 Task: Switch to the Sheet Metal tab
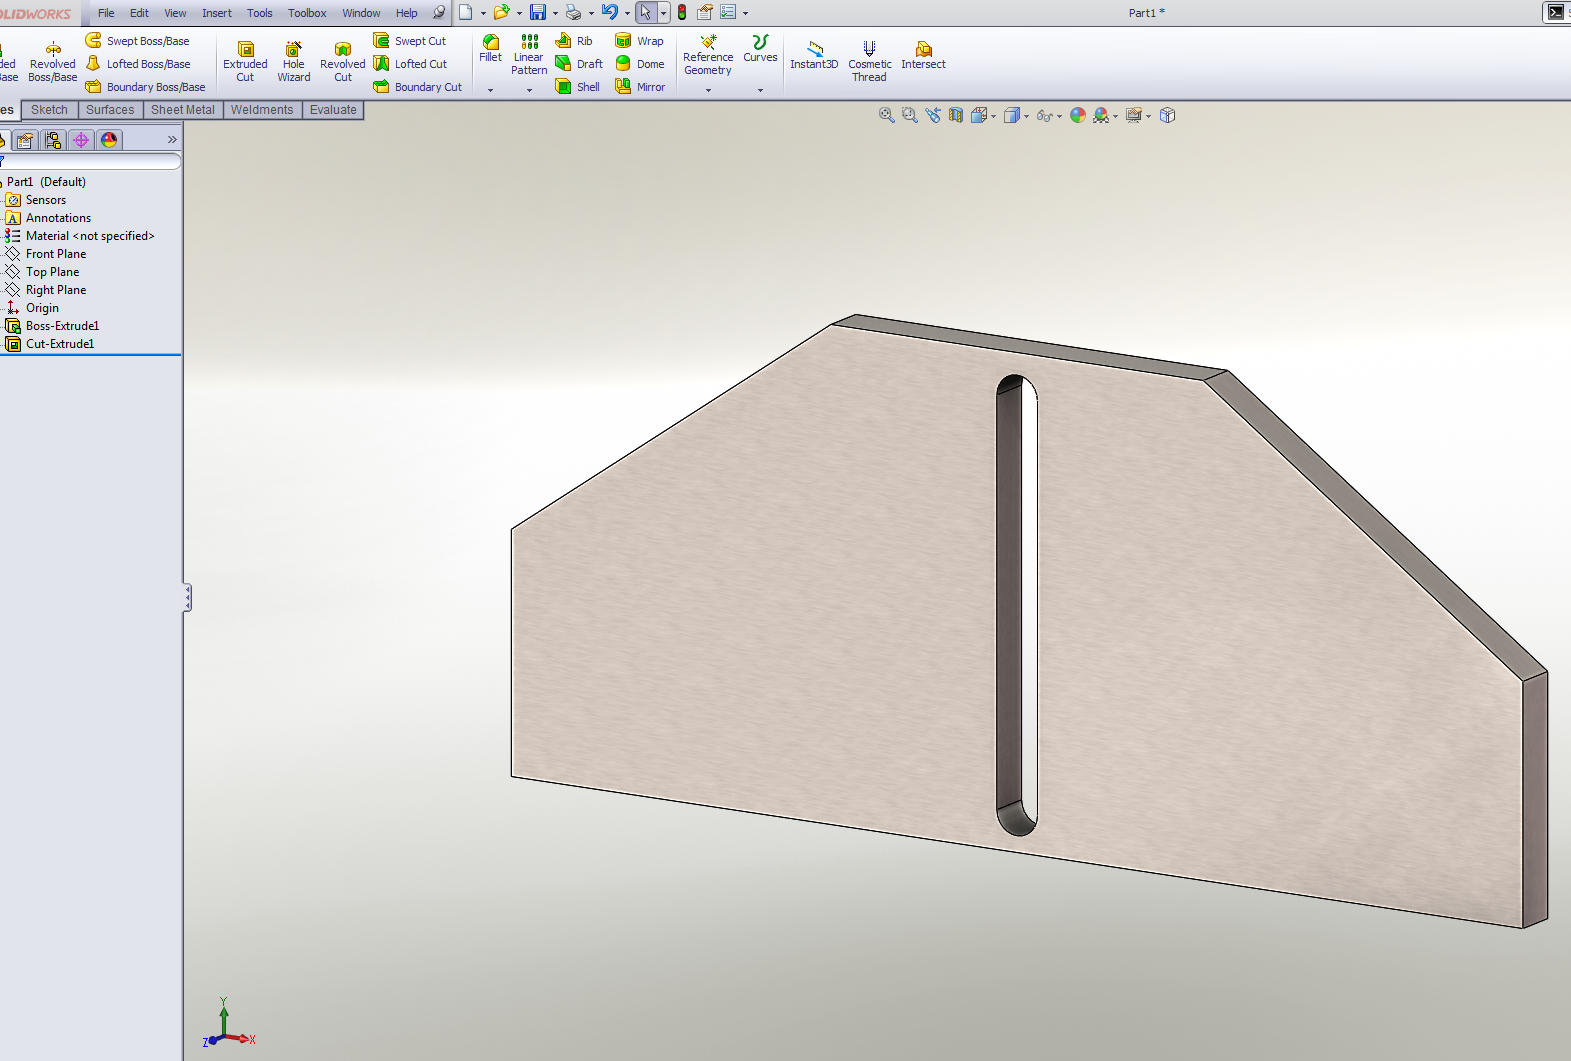click(182, 110)
